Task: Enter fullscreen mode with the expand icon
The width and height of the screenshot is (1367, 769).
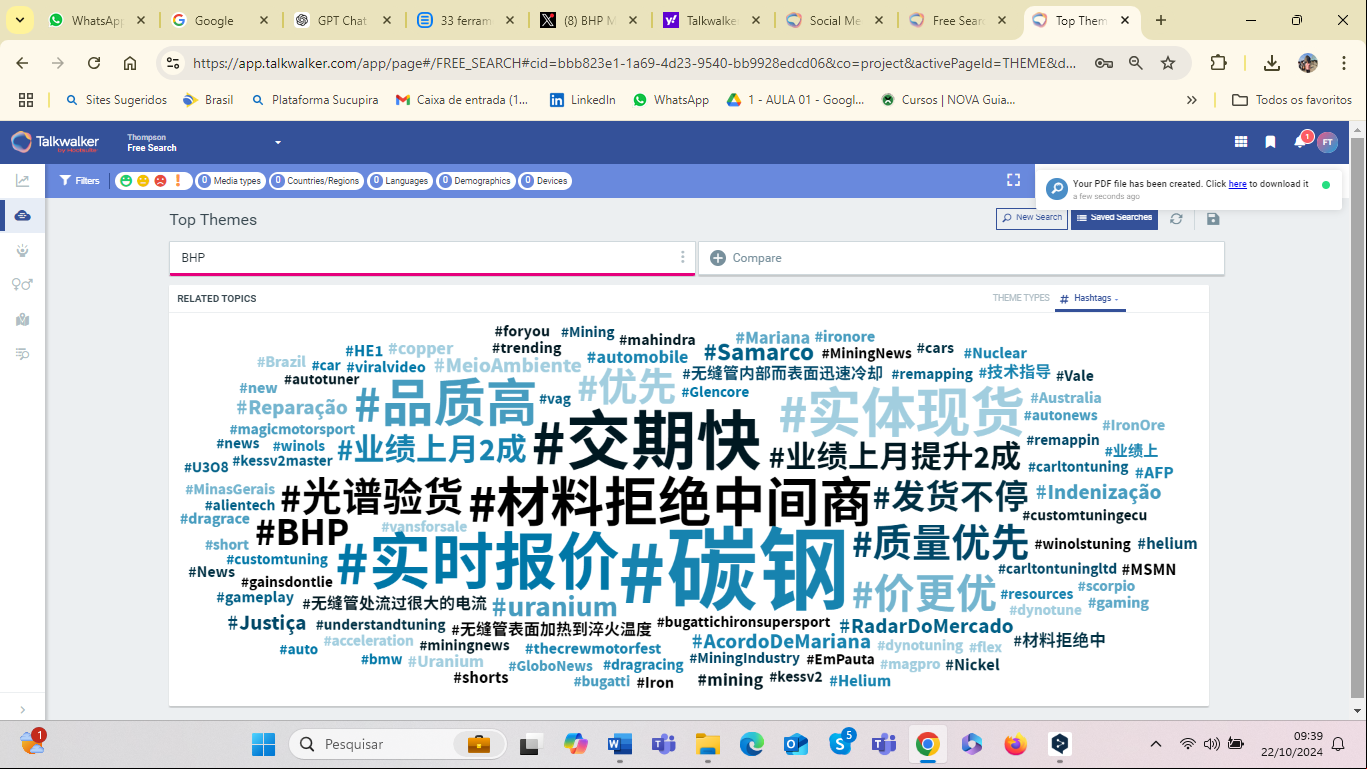Action: coord(1013,180)
